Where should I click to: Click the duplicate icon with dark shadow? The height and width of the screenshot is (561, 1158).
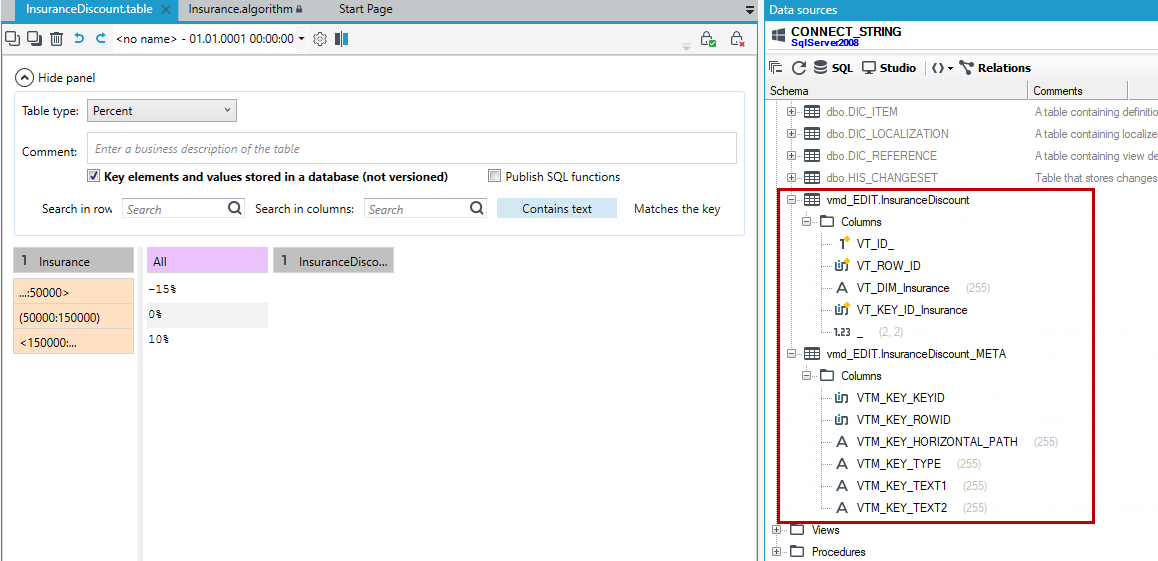coord(34,38)
